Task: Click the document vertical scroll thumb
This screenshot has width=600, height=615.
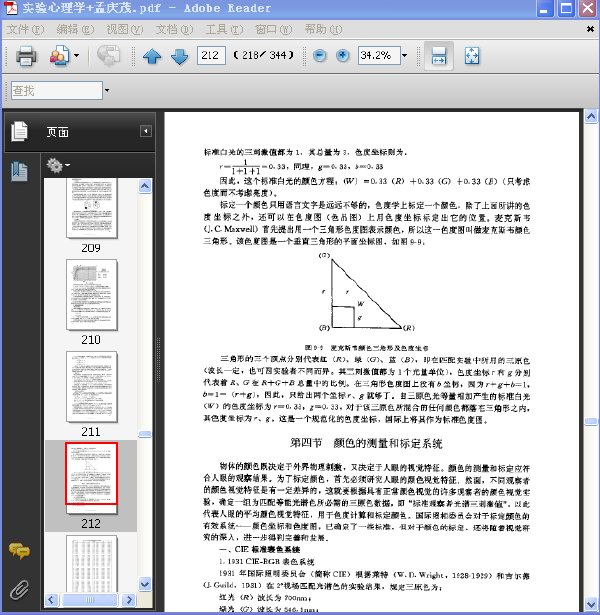Action: [591, 421]
